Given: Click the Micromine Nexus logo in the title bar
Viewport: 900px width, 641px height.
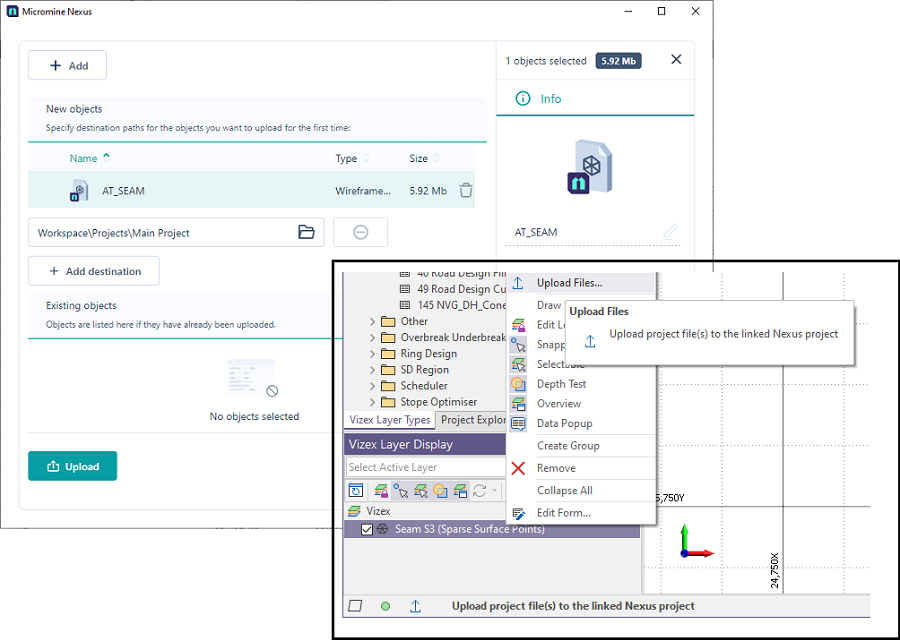Looking at the screenshot, I should click(12, 11).
